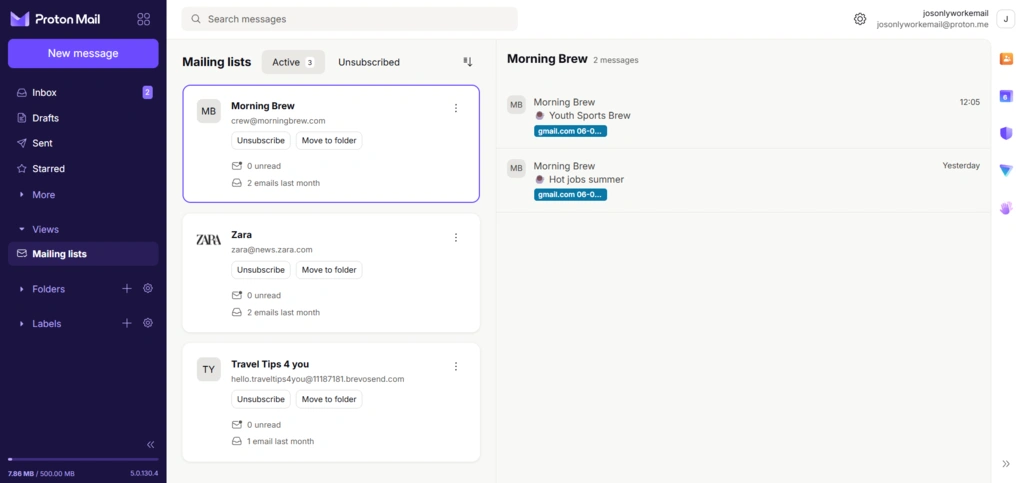This screenshot has height=483, width=1020.
Task: Click josonlyworkemail@proton.me account text
Action: [932, 25]
